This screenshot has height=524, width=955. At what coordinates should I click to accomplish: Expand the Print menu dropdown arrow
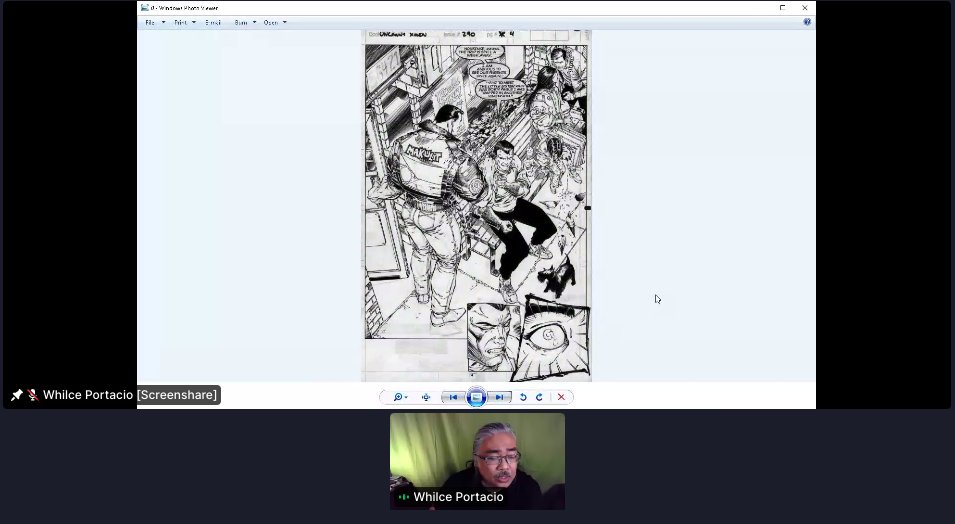point(194,23)
